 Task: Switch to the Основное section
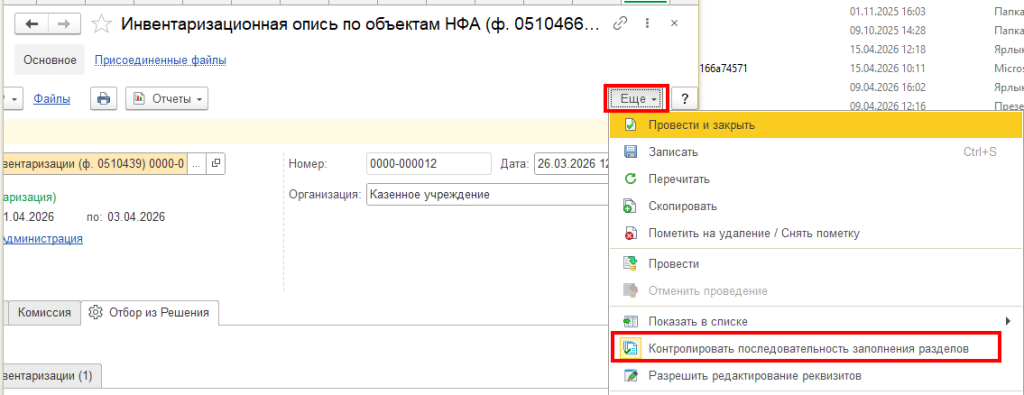(x=50, y=60)
